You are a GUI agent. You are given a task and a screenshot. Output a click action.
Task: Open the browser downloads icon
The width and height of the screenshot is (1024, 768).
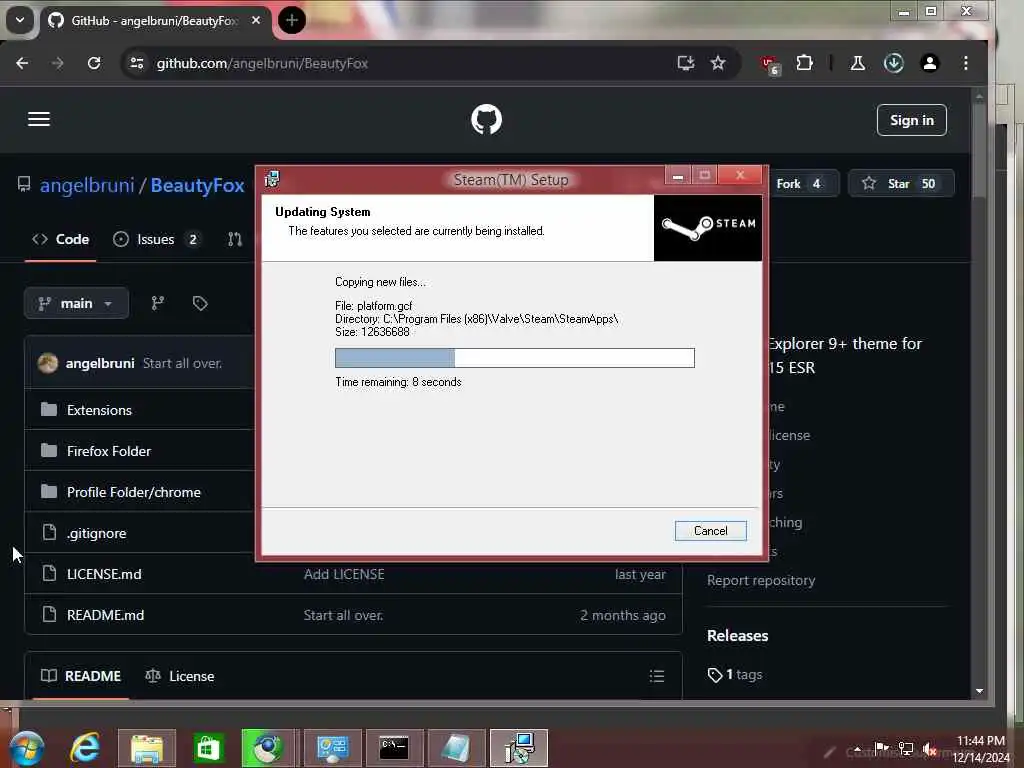coord(893,63)
